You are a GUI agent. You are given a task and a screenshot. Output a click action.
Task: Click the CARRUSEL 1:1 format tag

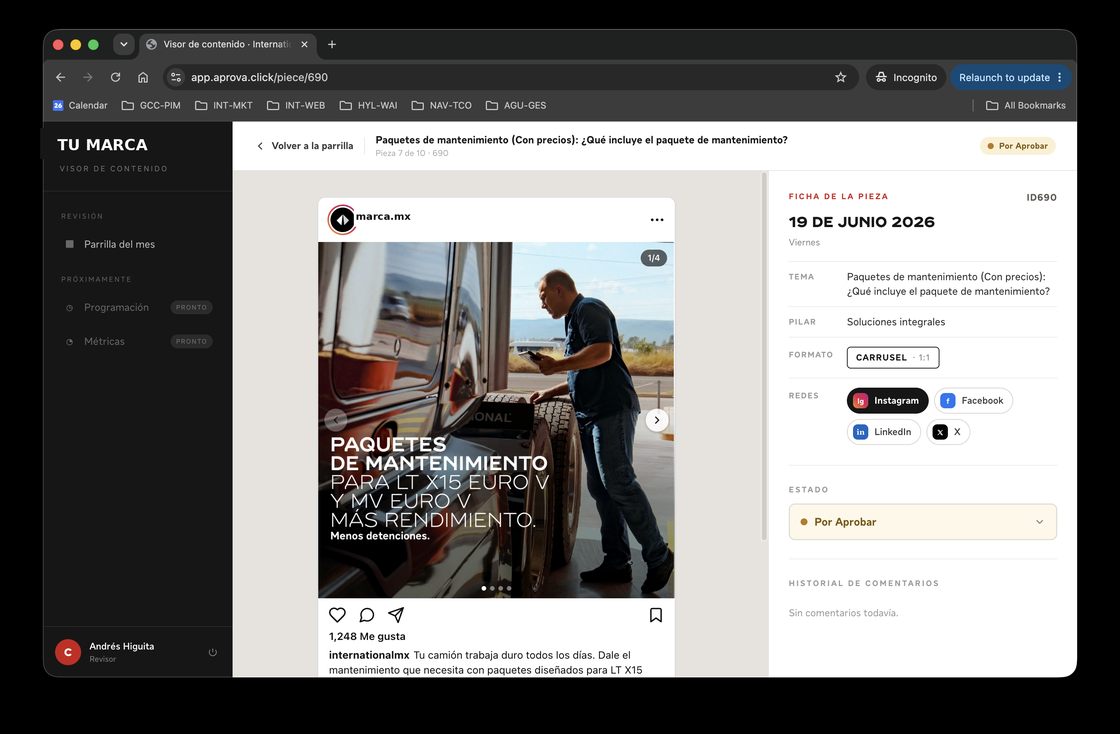(893, 357)
